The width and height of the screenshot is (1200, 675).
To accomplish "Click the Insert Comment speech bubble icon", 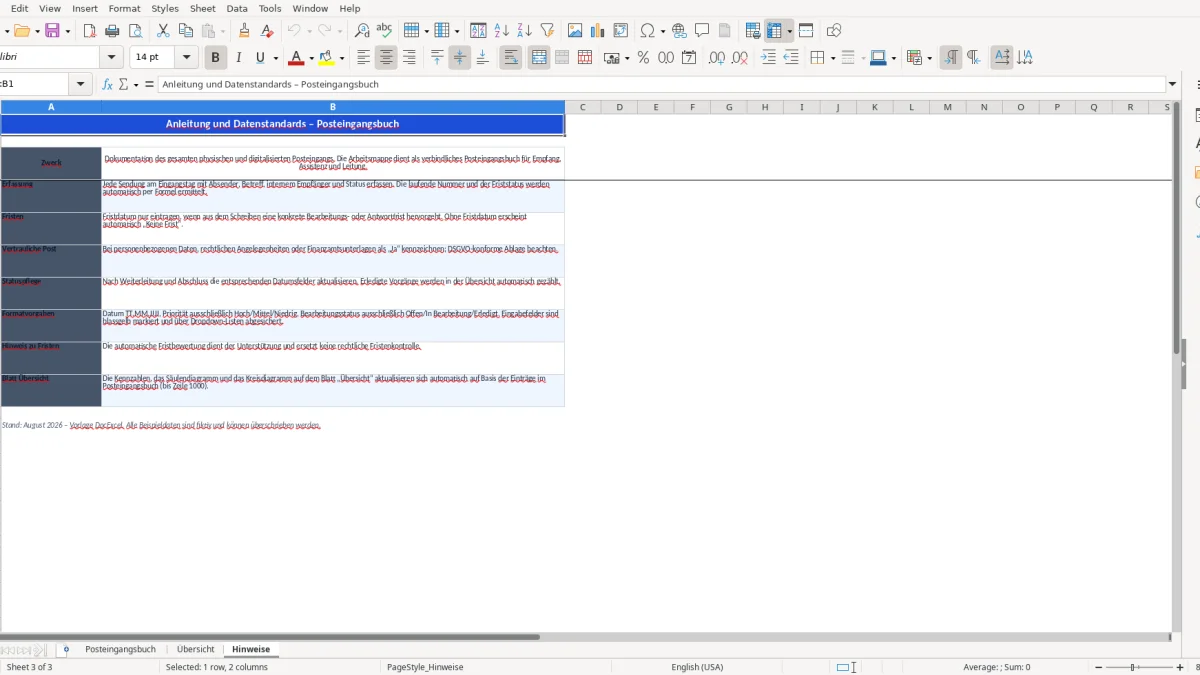I will [703, 31].
